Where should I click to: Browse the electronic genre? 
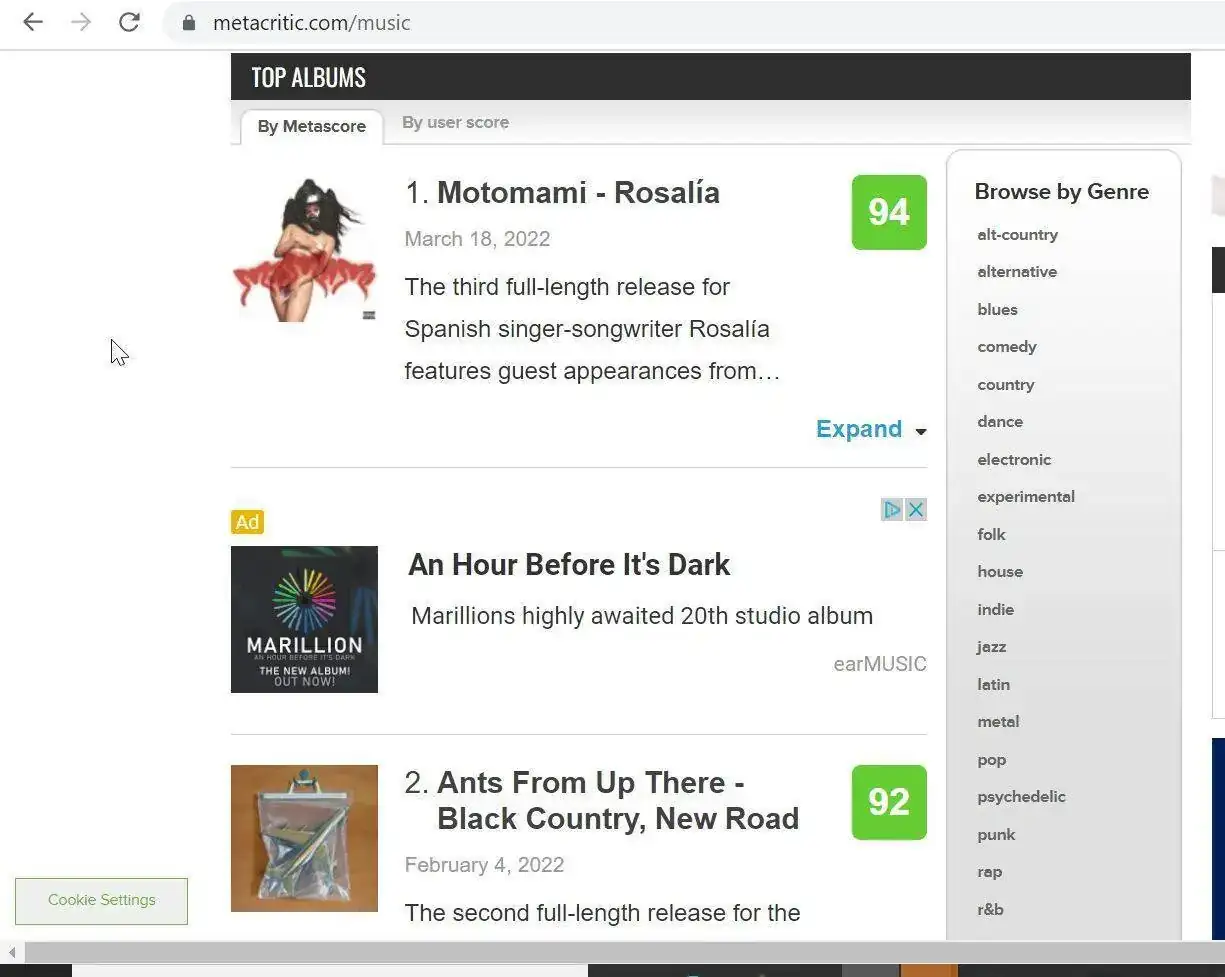click(x=1014, y=460)
